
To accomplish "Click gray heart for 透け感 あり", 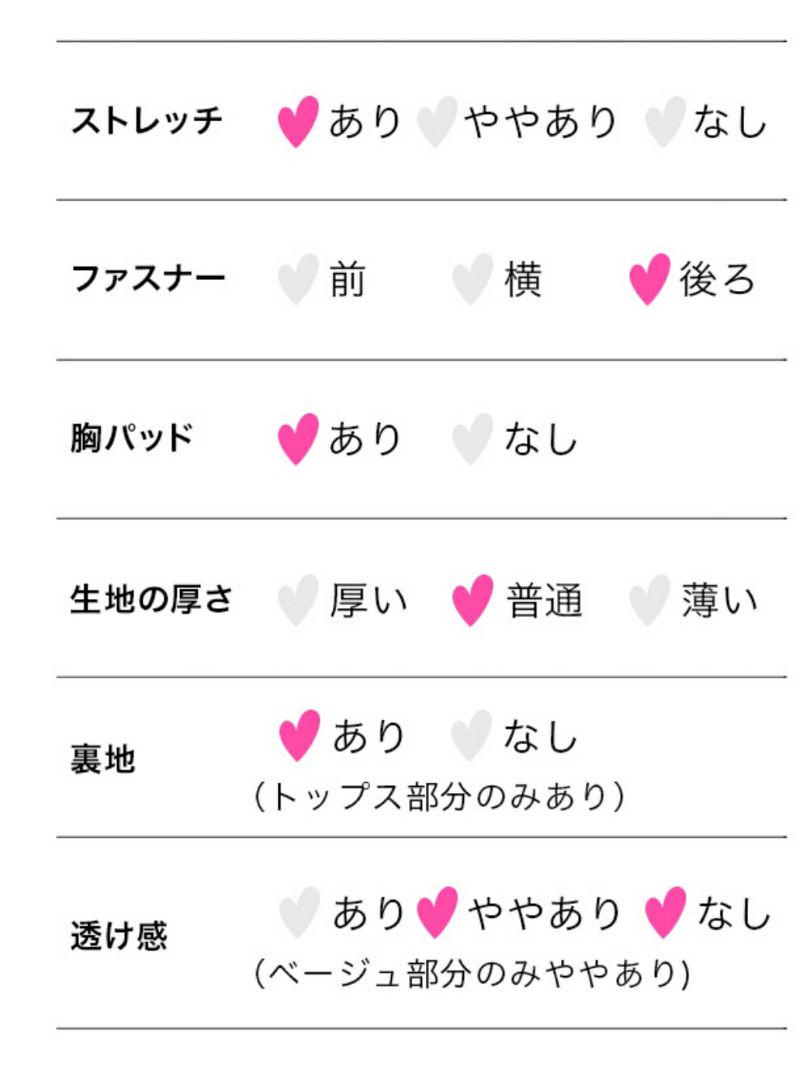I will coord(300,912).
